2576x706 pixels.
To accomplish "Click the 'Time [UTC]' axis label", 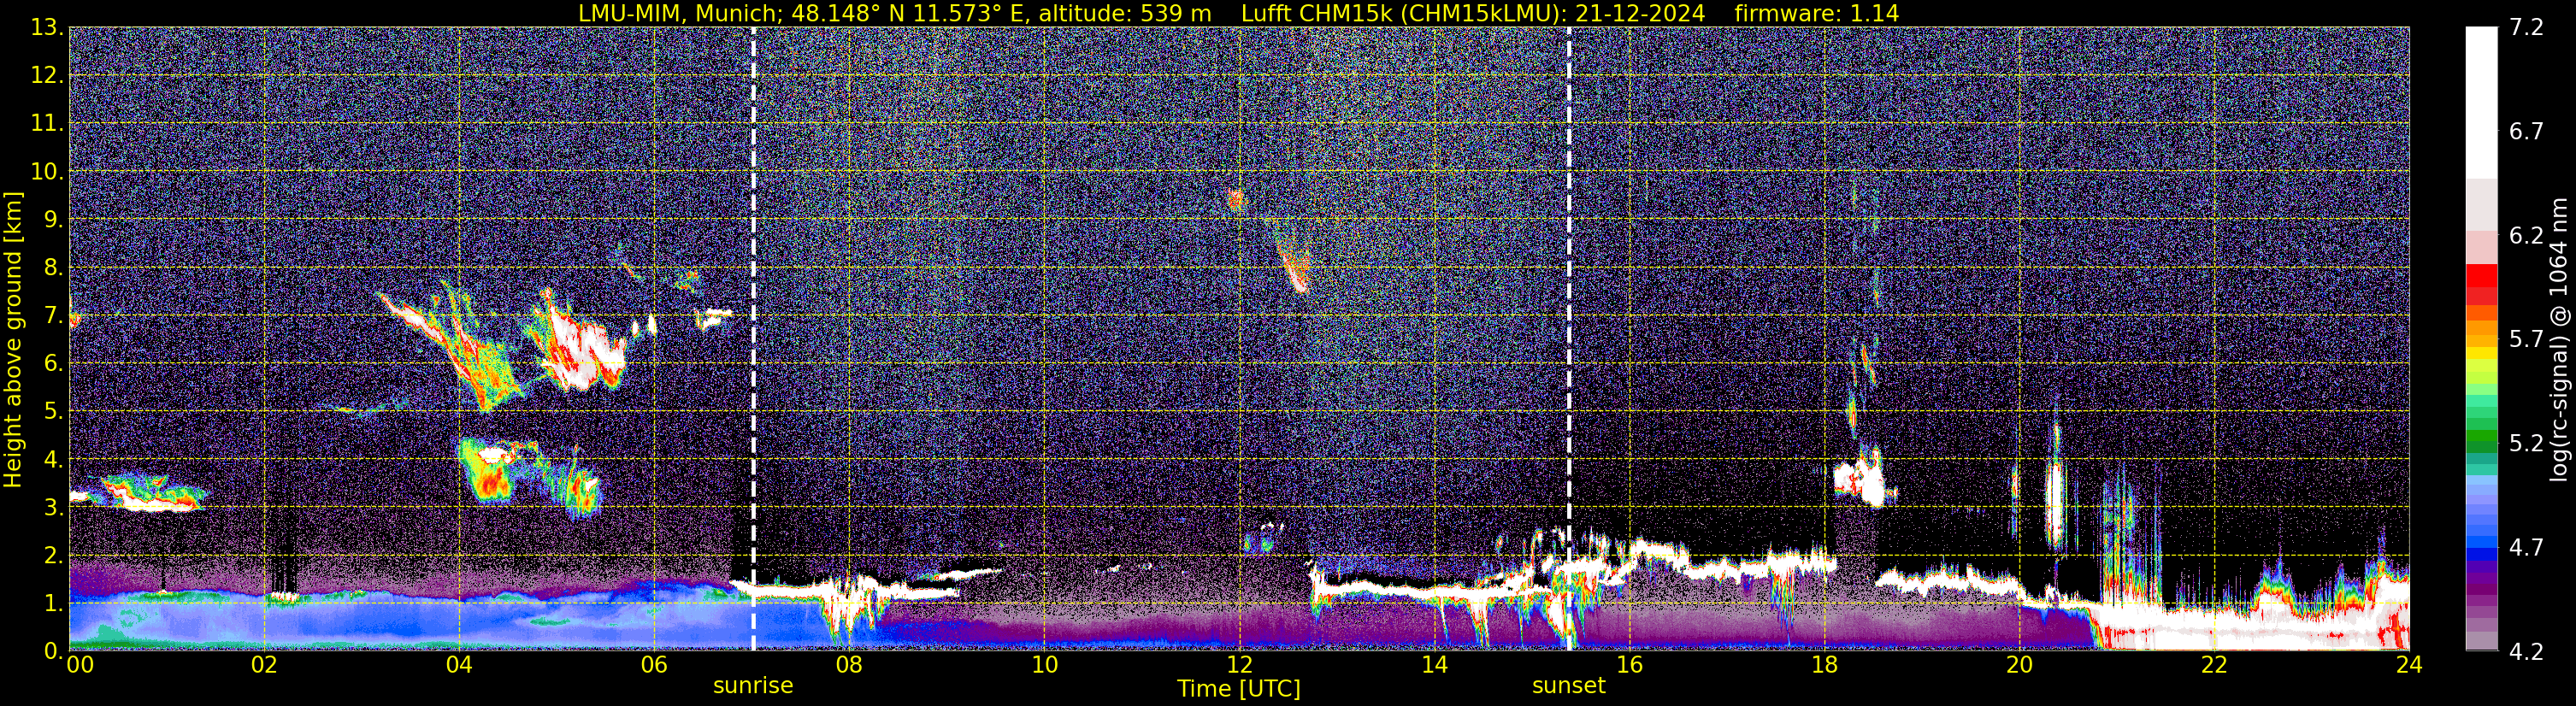I will [x=1238, y=689].
